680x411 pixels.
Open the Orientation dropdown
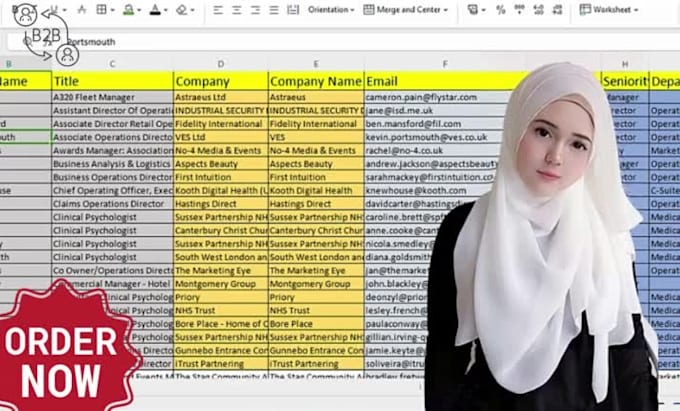click(x=331, y=10)
